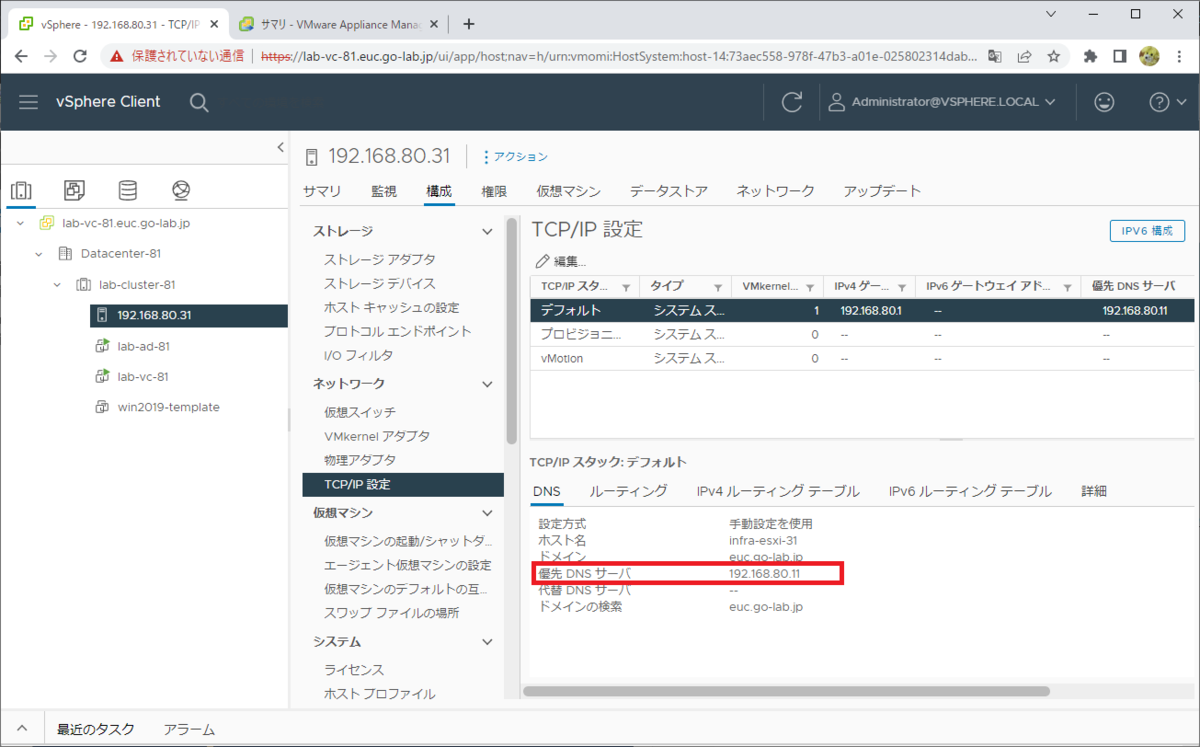Click the horizontal scrollbar in details pane
This screenshot has height=747, width=1200.
pyautogui.click(x=786, y=691)
